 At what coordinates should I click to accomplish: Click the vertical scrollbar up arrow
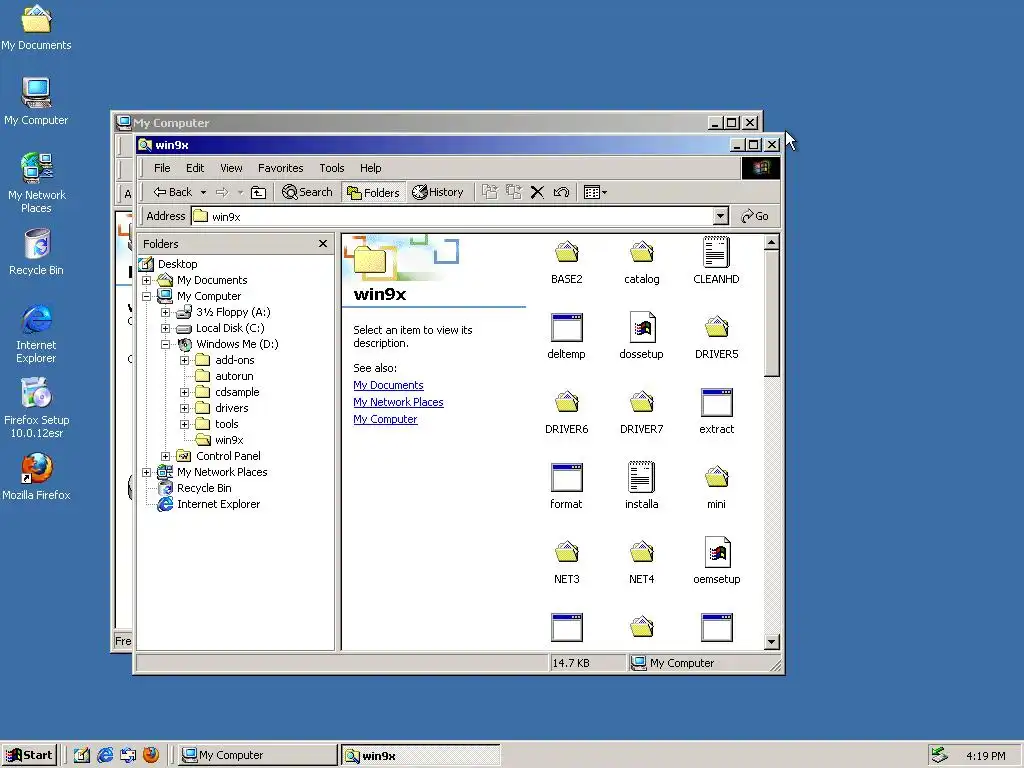tap(771, 243)
